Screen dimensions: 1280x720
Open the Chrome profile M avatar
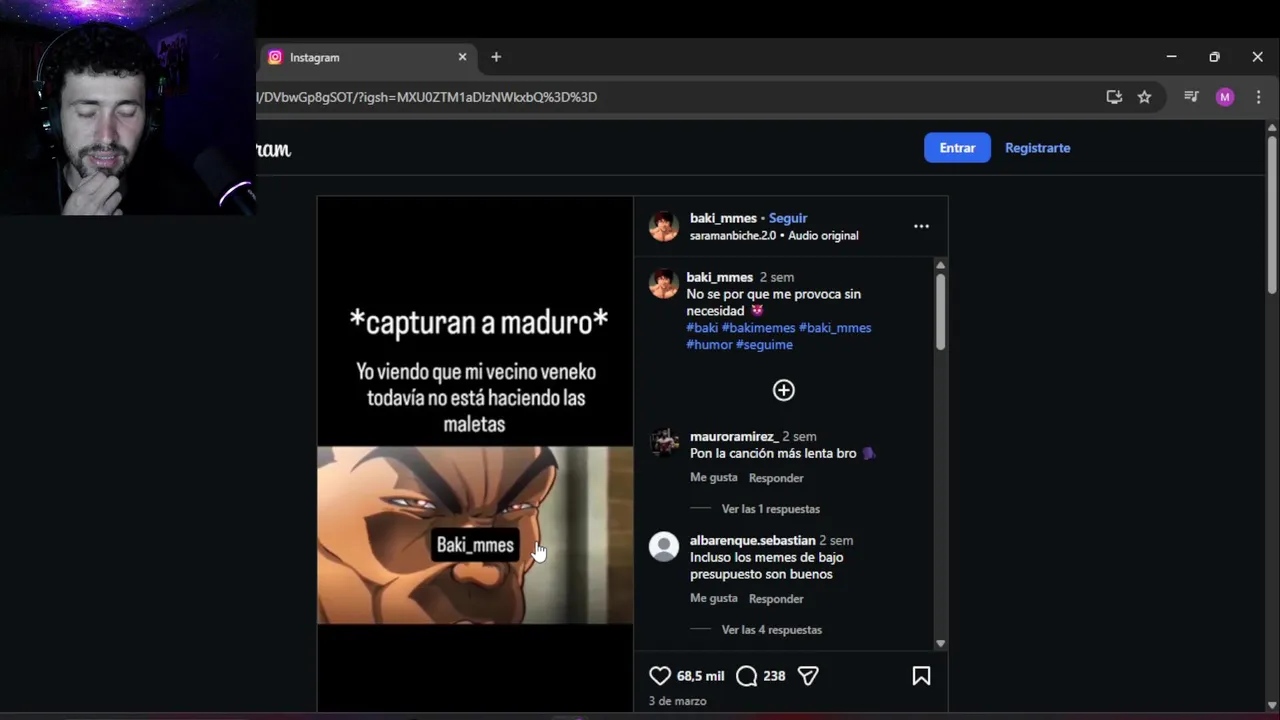(x=1225, y=97)
